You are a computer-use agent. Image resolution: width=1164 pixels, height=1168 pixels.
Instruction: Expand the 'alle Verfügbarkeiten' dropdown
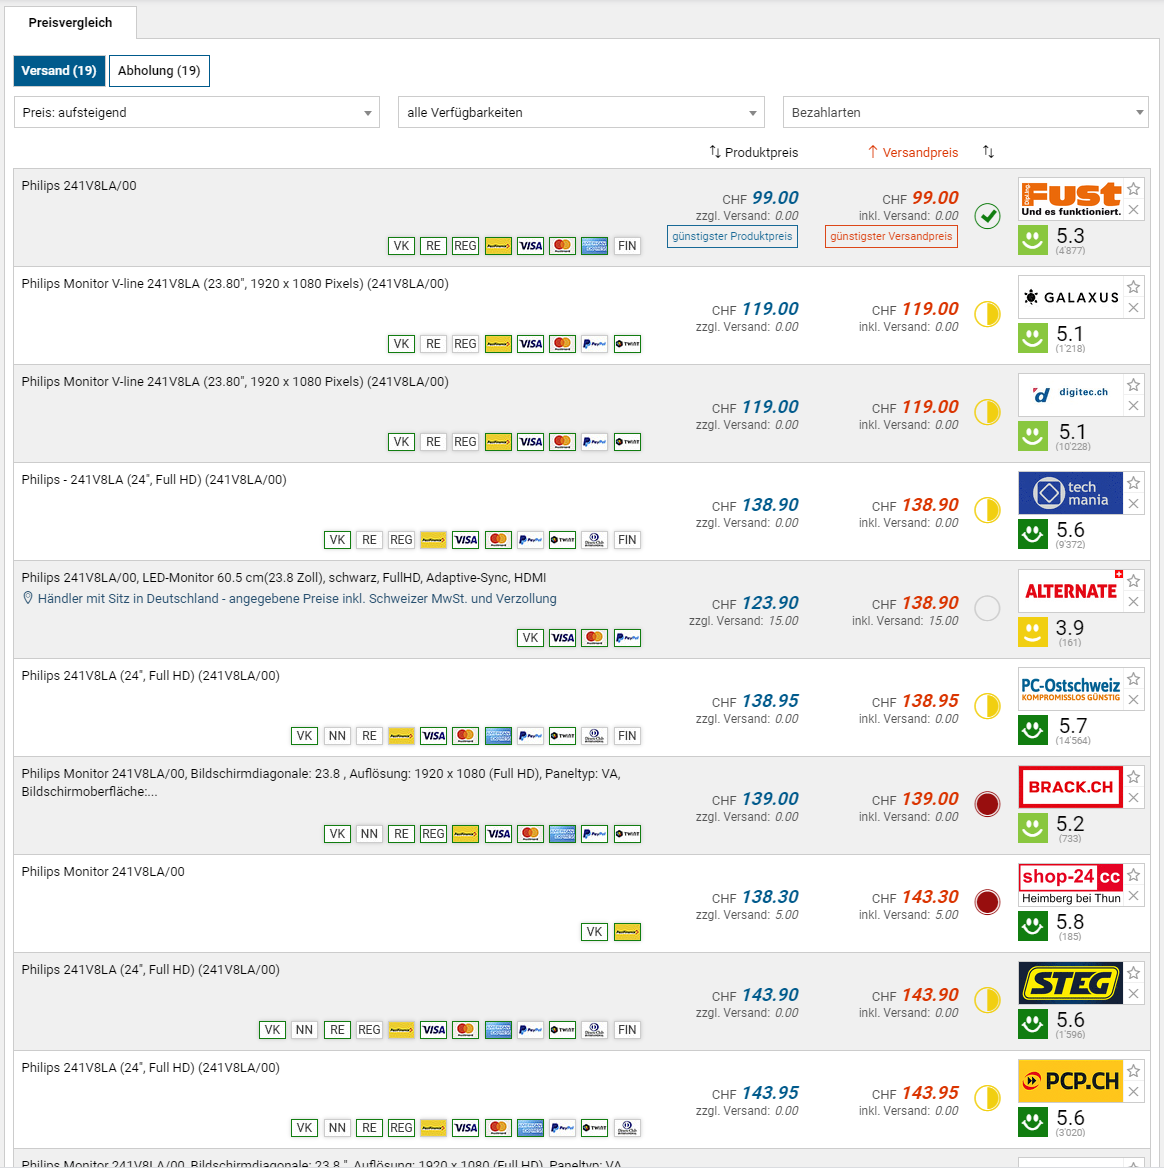click(x=581, y=112)
